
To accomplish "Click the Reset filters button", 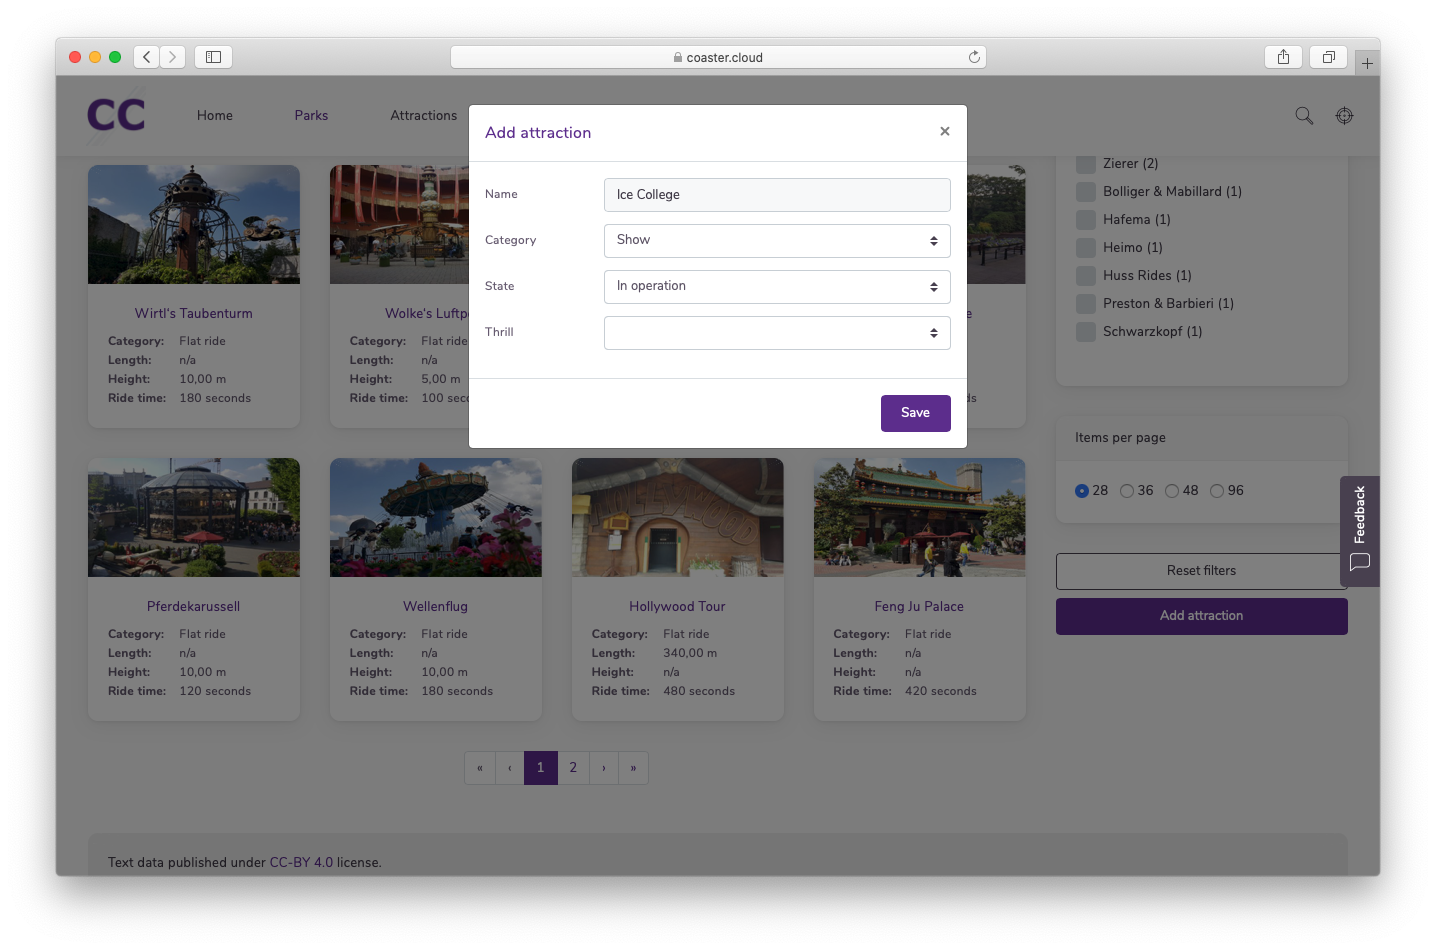I will 1201,571.
